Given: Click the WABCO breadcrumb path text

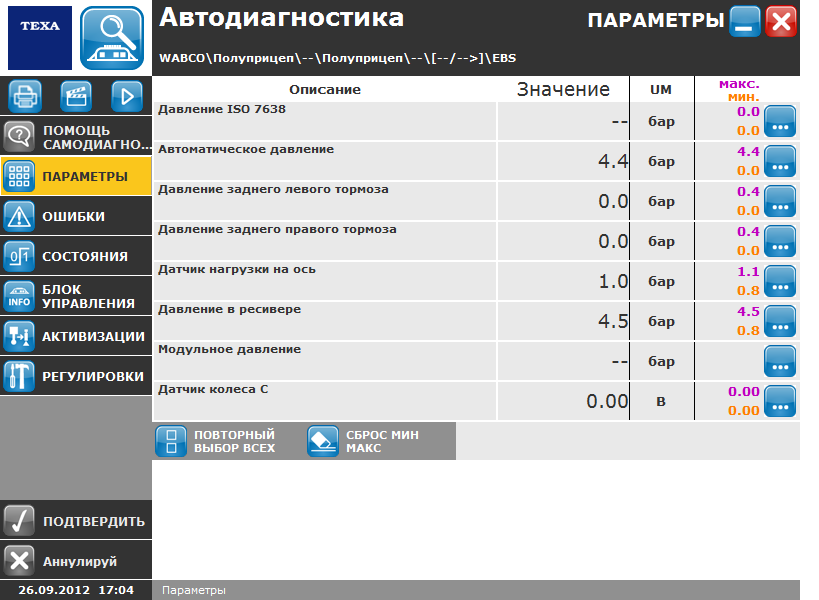Looking at the screenshot, I should point(337,58).
